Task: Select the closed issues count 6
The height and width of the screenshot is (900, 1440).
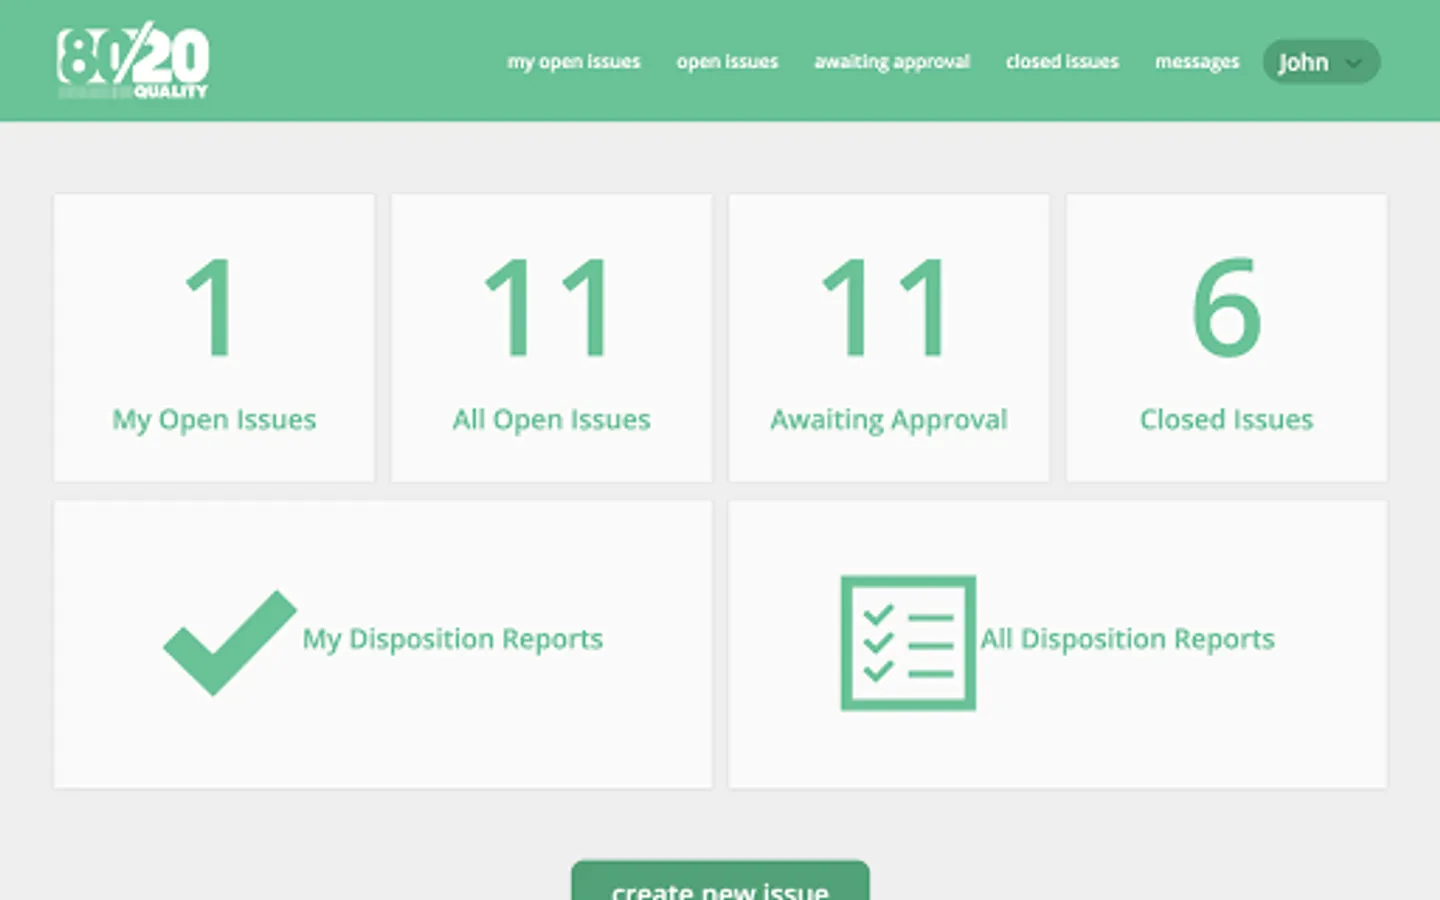Action: tap(1226, 307)
